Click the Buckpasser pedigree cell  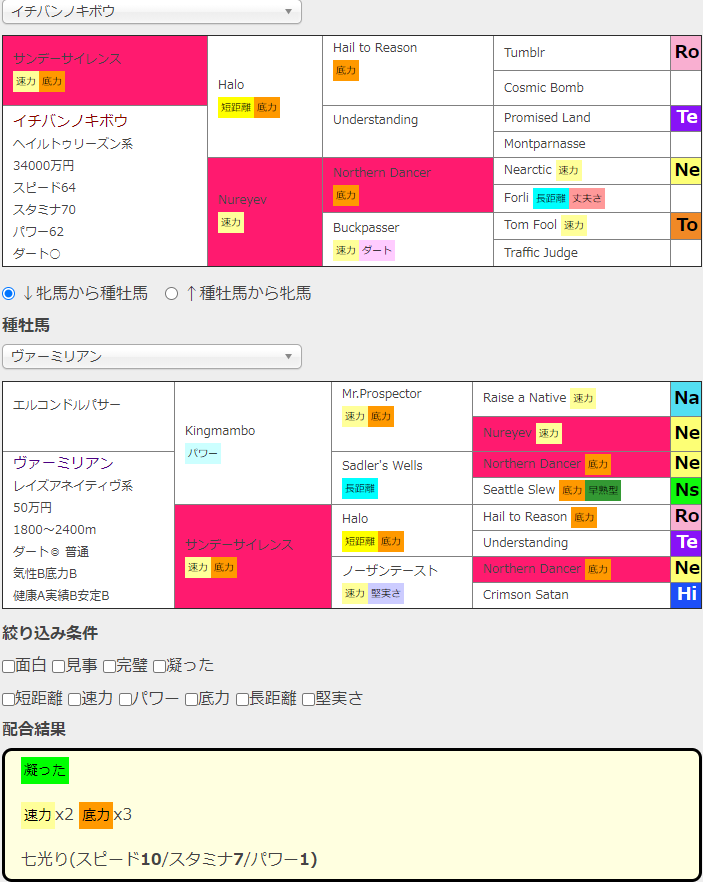tap(366, 228)
